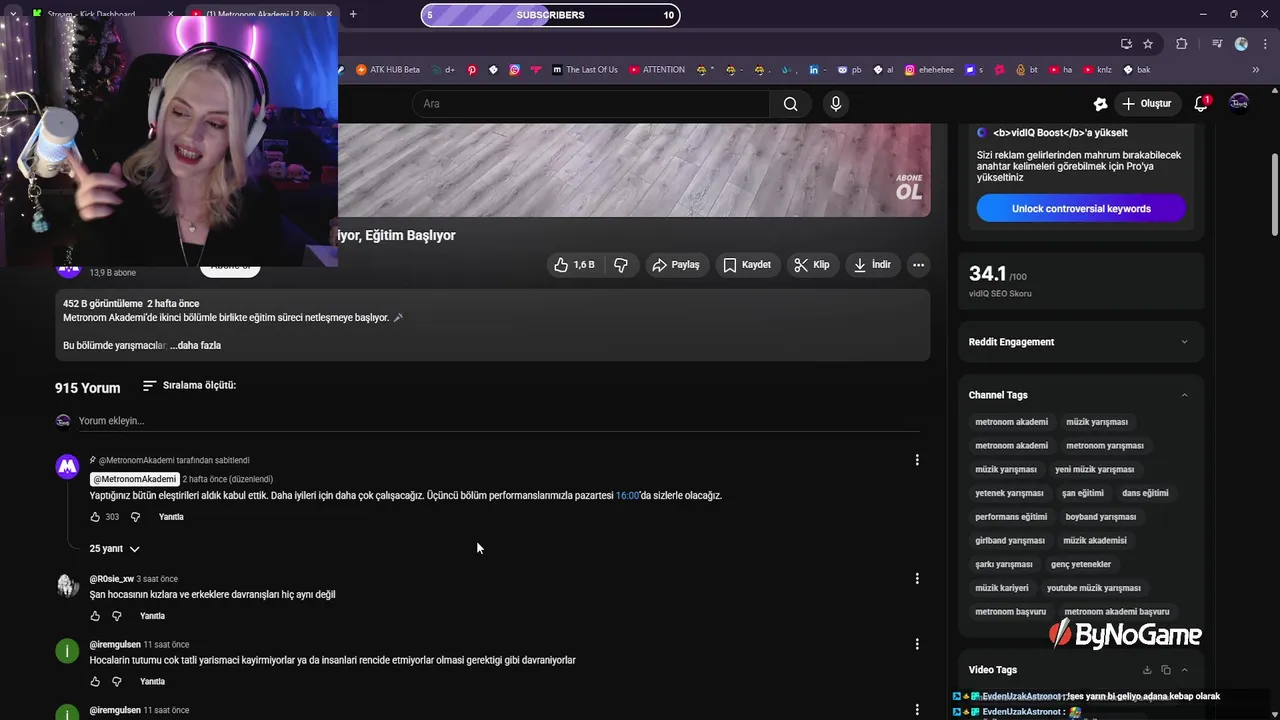Dislike the R0sie_xw comment
This screenshot has height=720, width=1280.
[116, 616]
